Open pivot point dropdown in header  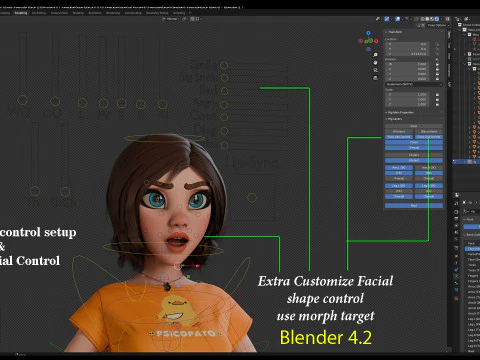point(185,19)
